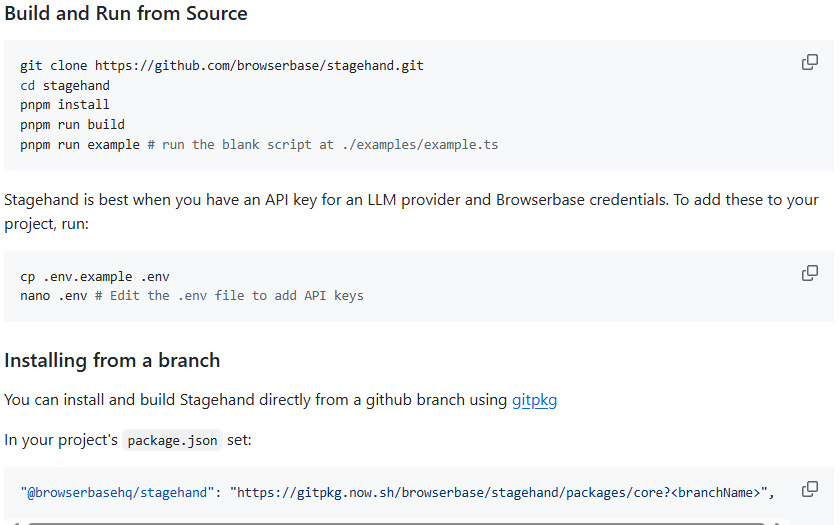Image resolution: width=840 pixels, height=525 pixels.
Task: Click the 'pnpm run example' command line
Action: click(x=259, y=145)
